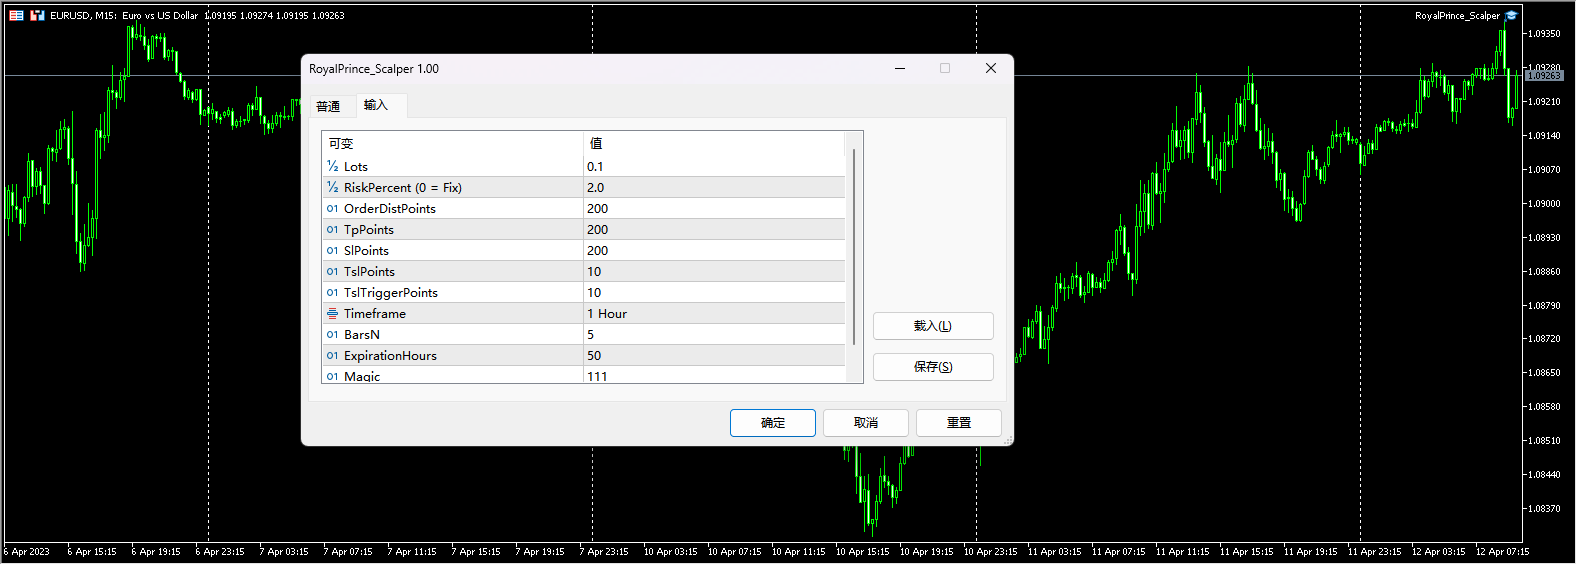The image size is (1577, 565).
Task: Click the chart table icon beside EURUSD title
Action: [x=16, y=15]
